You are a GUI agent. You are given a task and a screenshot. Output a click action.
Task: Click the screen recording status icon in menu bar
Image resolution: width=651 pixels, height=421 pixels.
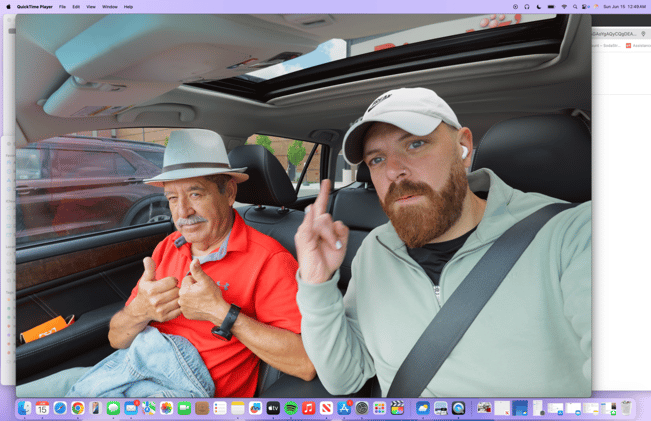tap(515, 7)
